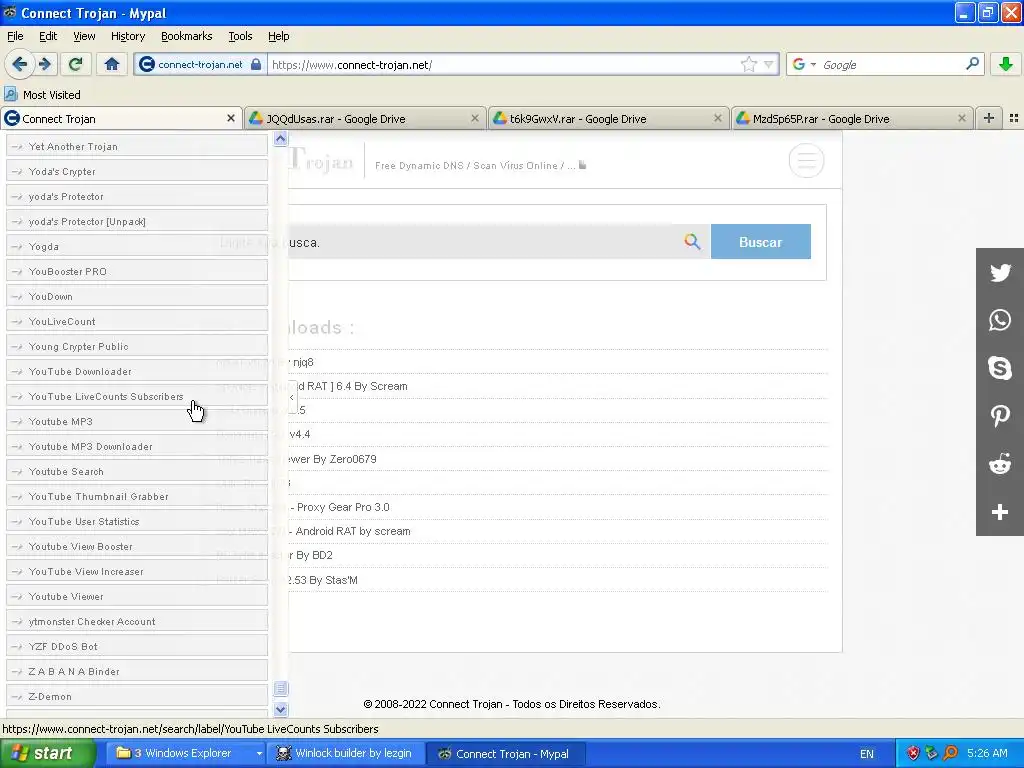Open the YouBooster PRO label

137,271
